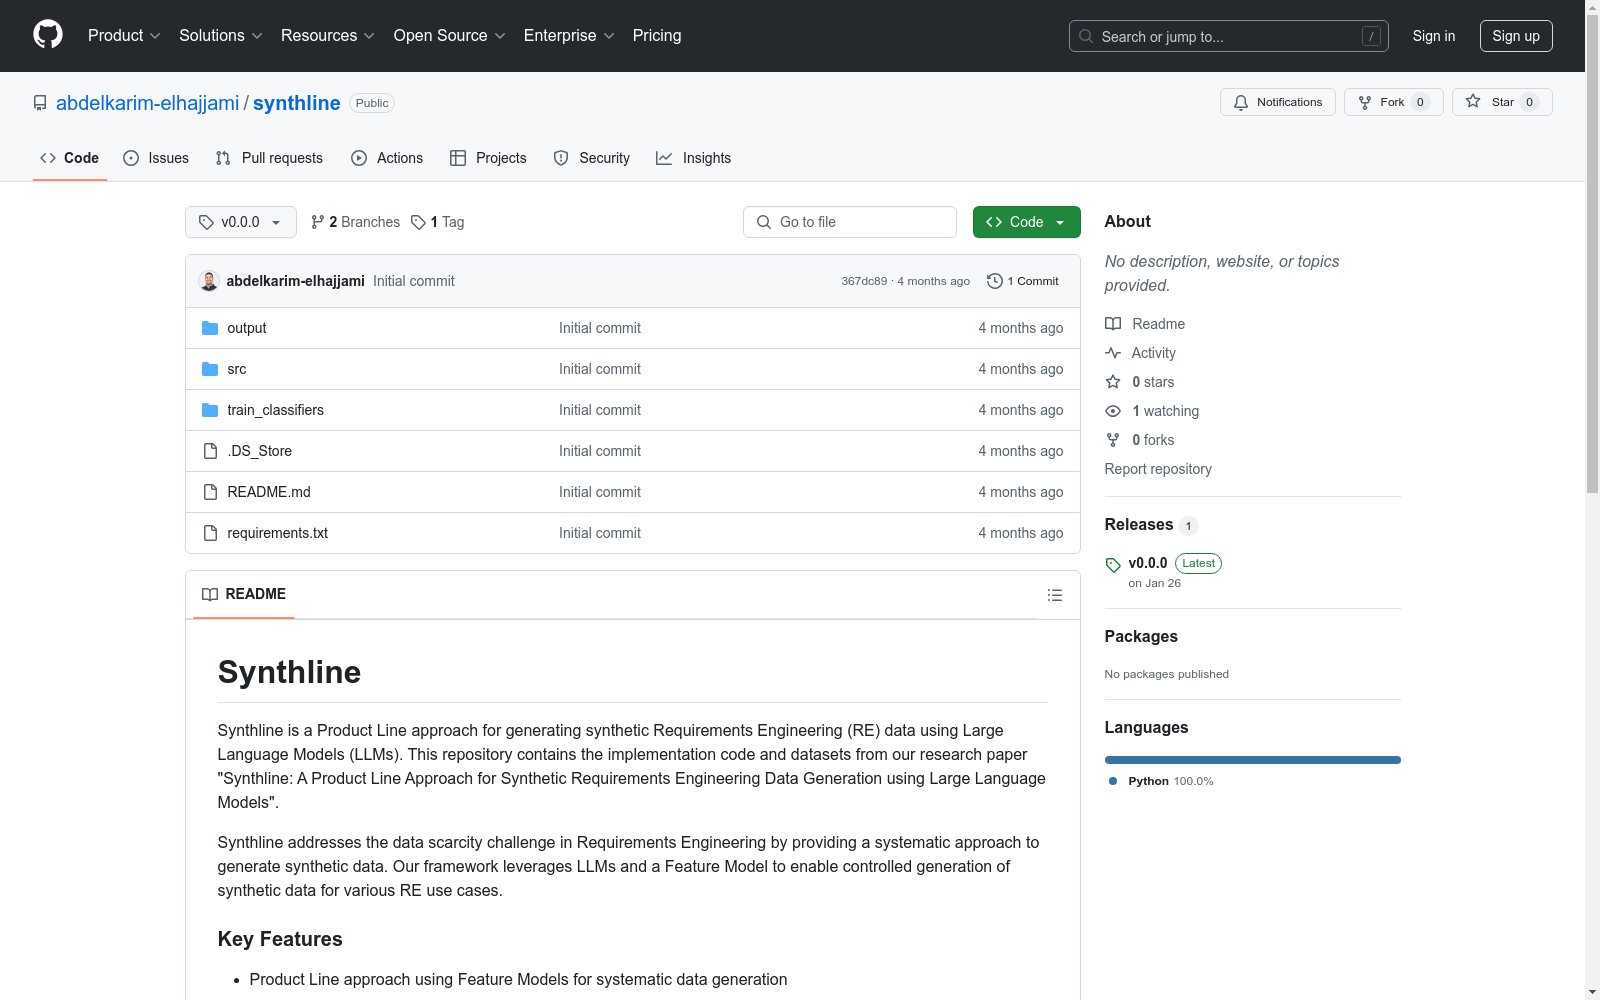This screenshot has width=1600, height=1000.
Task: Click the Notifications bell button
Action: (x=1278, y=102)
